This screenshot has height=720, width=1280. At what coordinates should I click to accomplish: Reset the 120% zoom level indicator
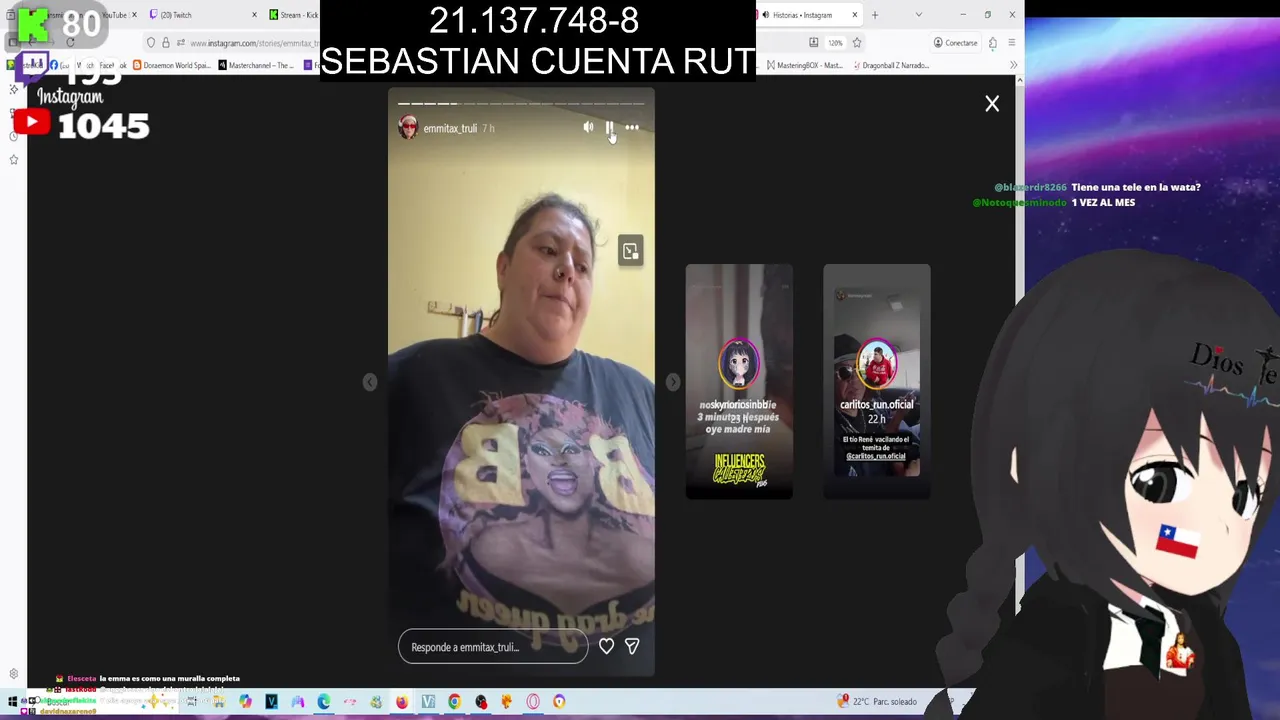pyautogui.click(x=835, y=43)
